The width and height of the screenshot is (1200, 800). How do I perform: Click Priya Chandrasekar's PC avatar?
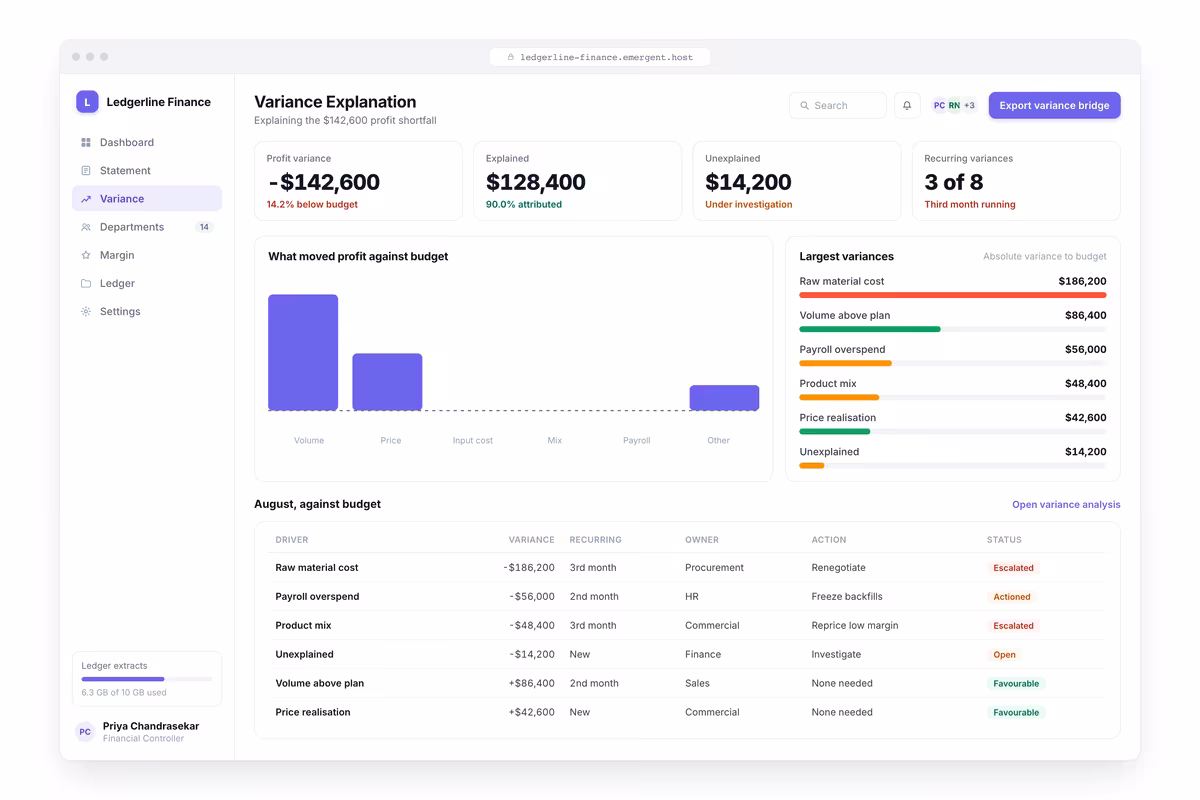point(85,732)
